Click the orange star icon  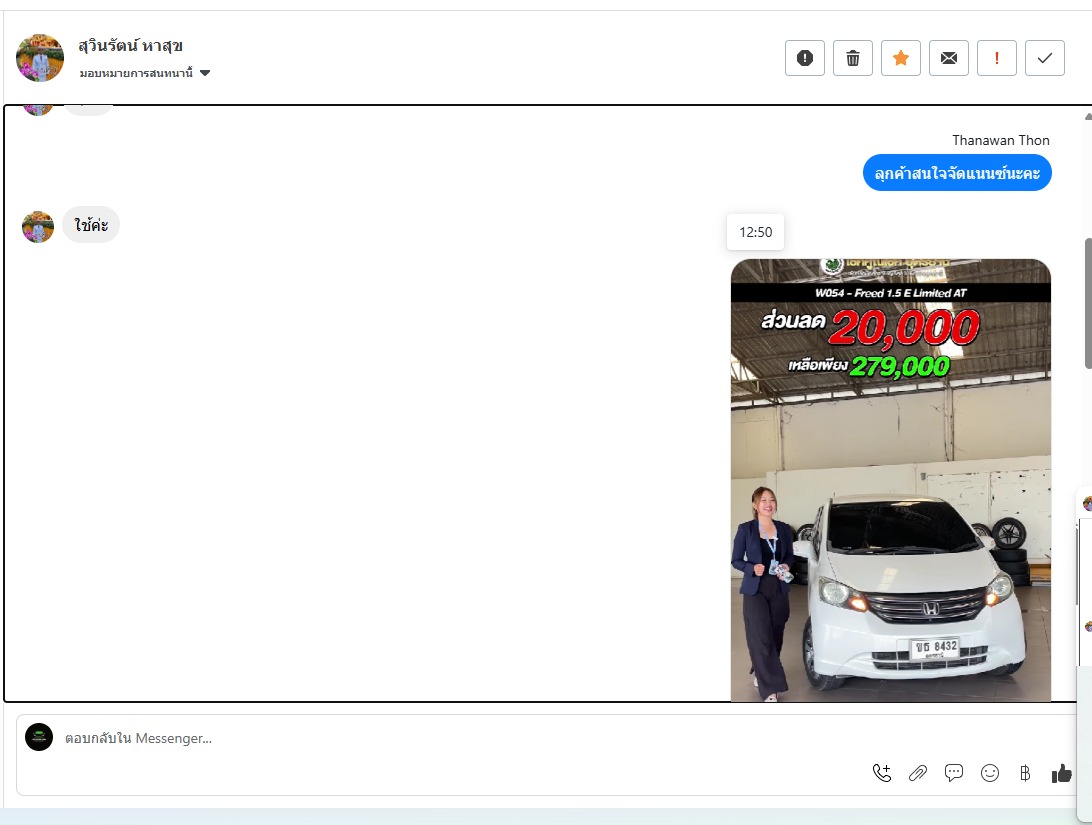click(900, 58)
